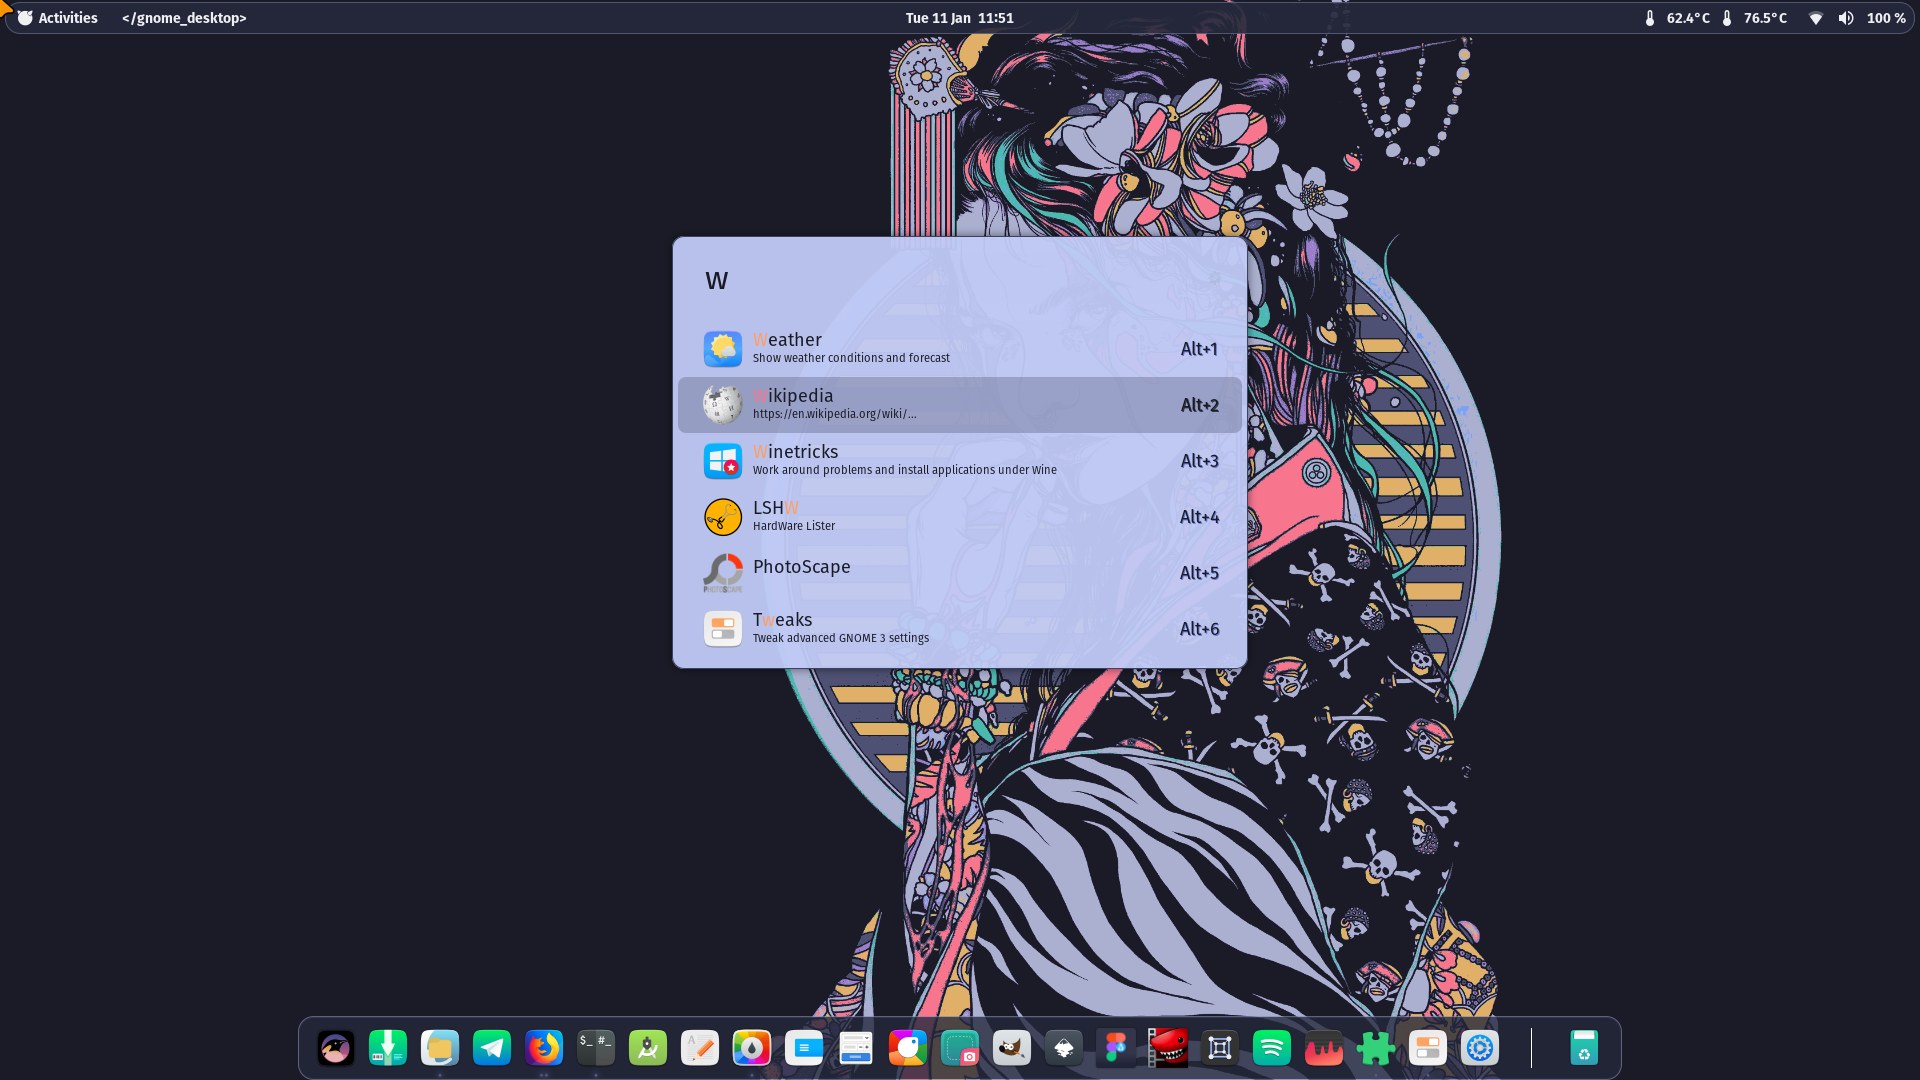Click the 62.4°C temperature indicator
Viewport: 1920px width, 1080px height.
[1677, 18]
